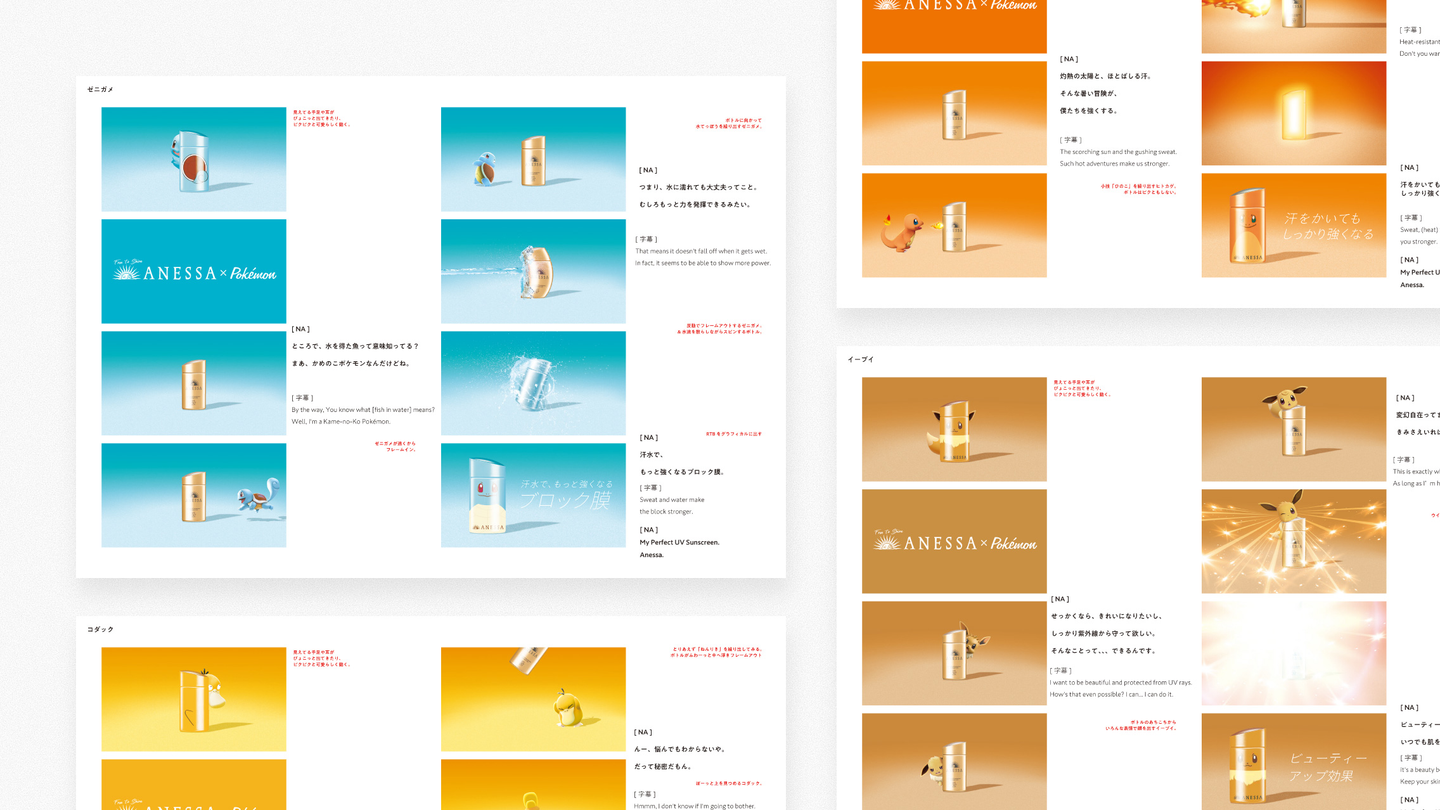Screen dimensions: 1440x810
Task: Click the ゼニガメ storyboard title
Action: pyautogui.click(x=101, y=90)
